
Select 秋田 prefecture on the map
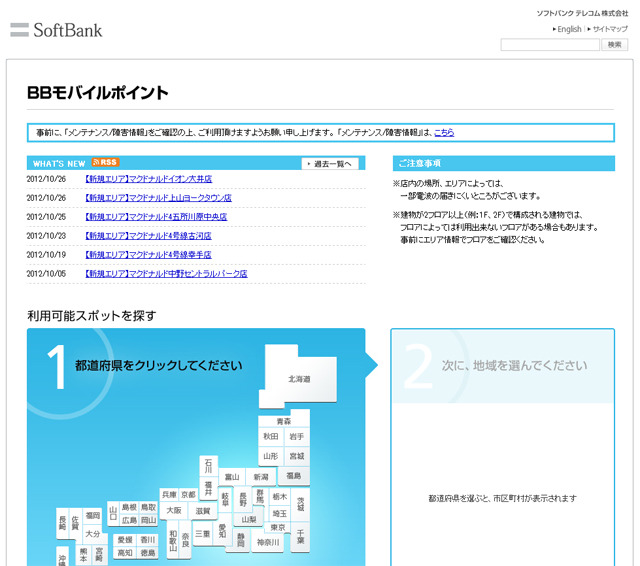click(x=271, y=437)
